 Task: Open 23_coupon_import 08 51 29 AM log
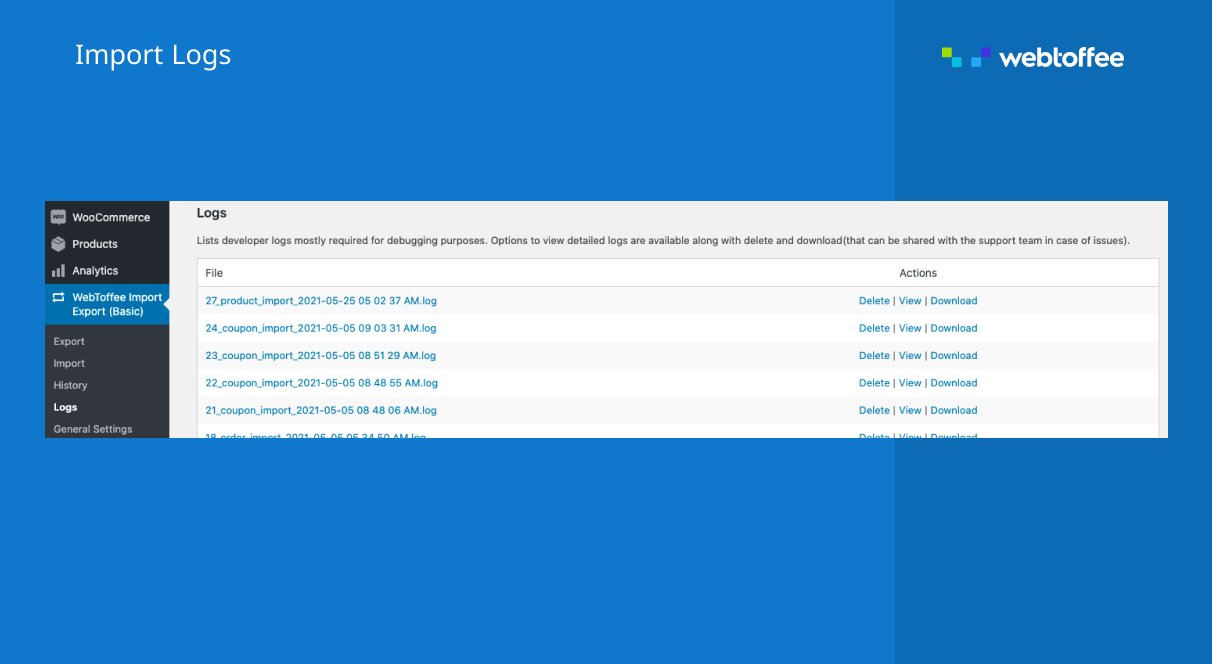pyautogui.click(x=321, y=356)
